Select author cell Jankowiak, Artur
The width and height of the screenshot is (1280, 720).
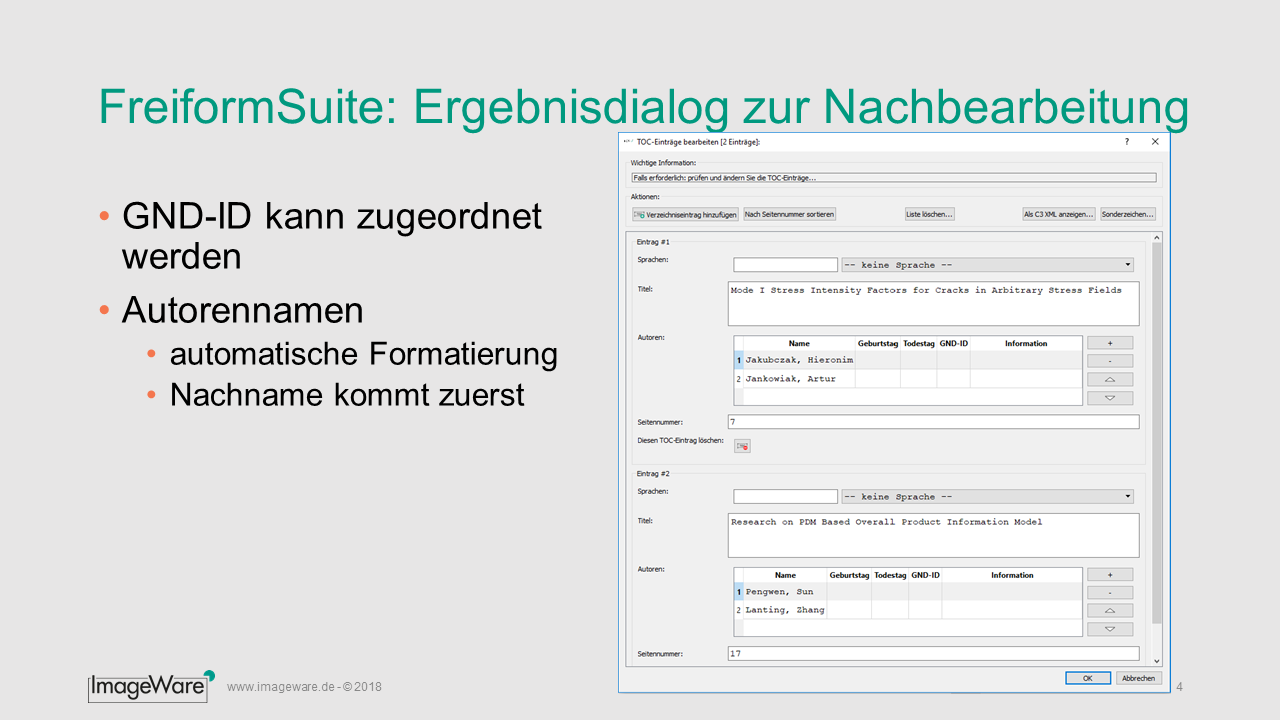(799, 379)
